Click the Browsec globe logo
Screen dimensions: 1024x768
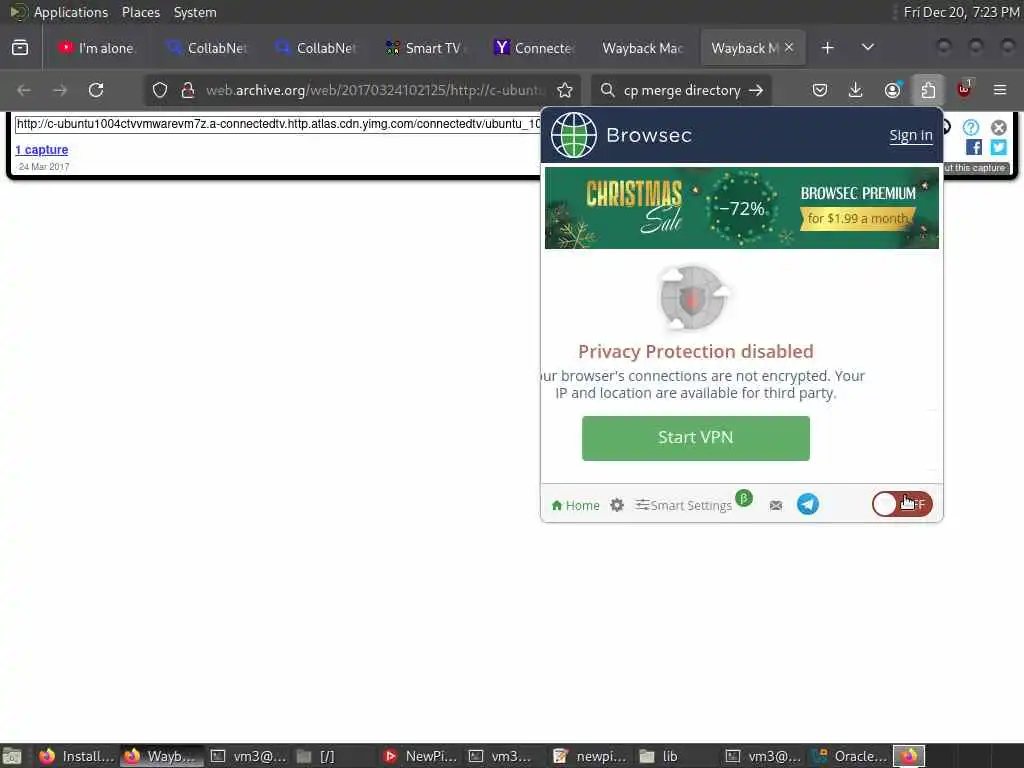tap(573, 135)
